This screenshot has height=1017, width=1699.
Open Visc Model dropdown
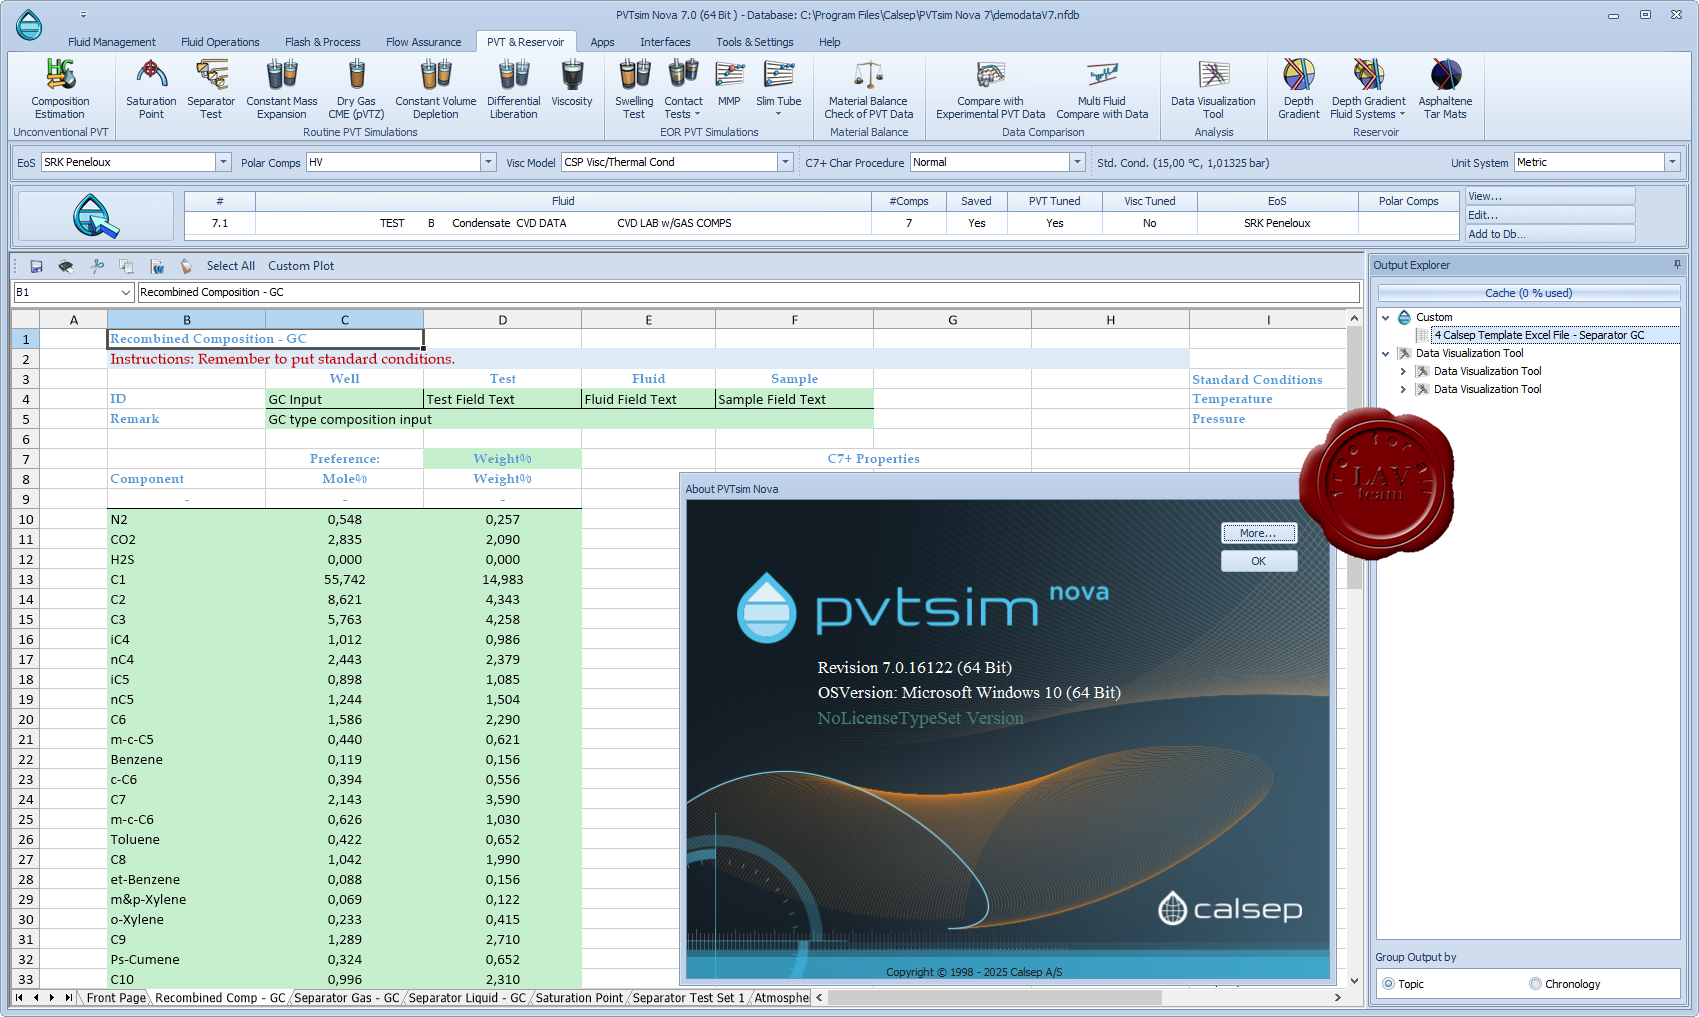tap(785, 162)
